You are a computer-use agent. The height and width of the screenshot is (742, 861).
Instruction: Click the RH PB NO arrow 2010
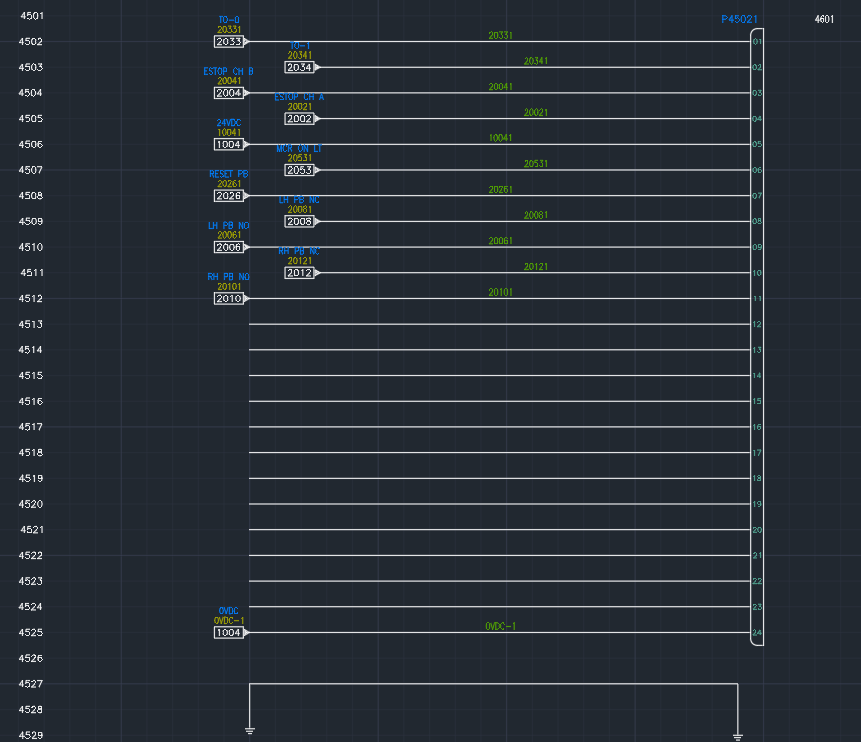pos(228,298)
